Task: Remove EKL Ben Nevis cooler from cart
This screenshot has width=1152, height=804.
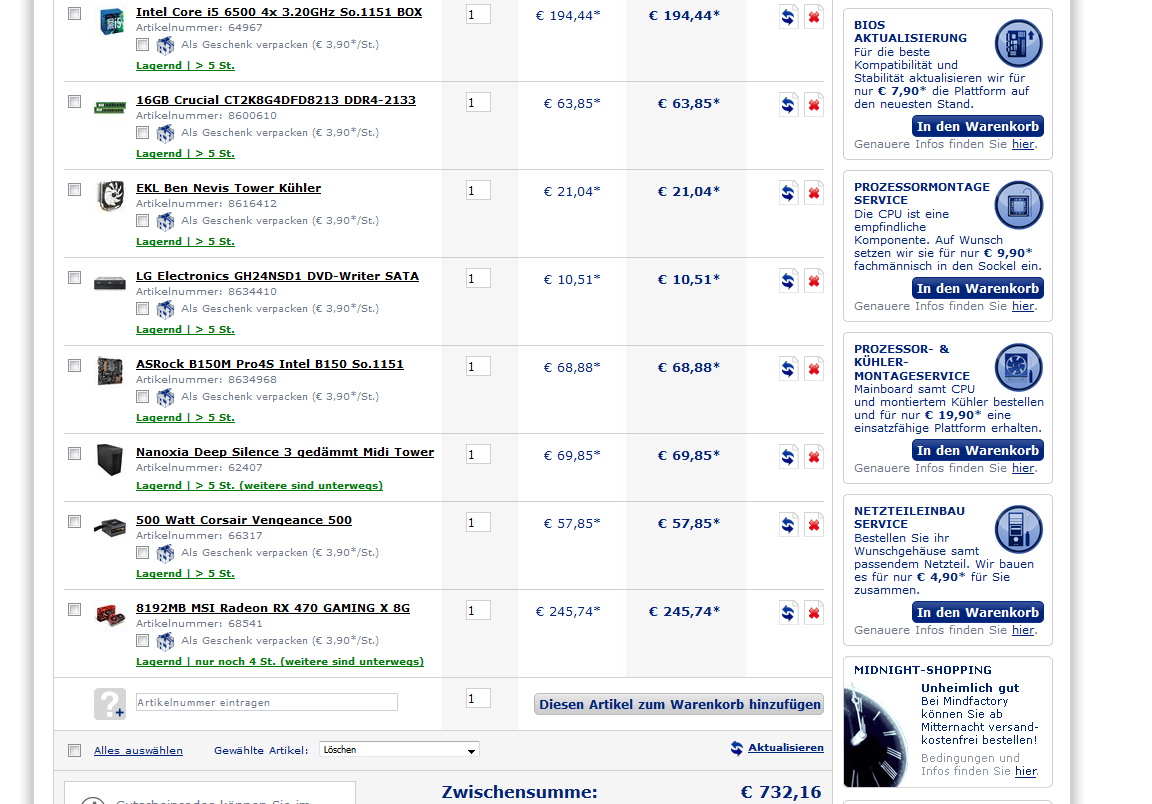Action: (x=814, y=193)
